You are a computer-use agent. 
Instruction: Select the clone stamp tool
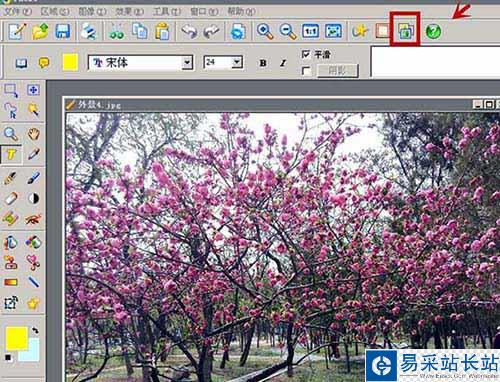coord(11,262)
